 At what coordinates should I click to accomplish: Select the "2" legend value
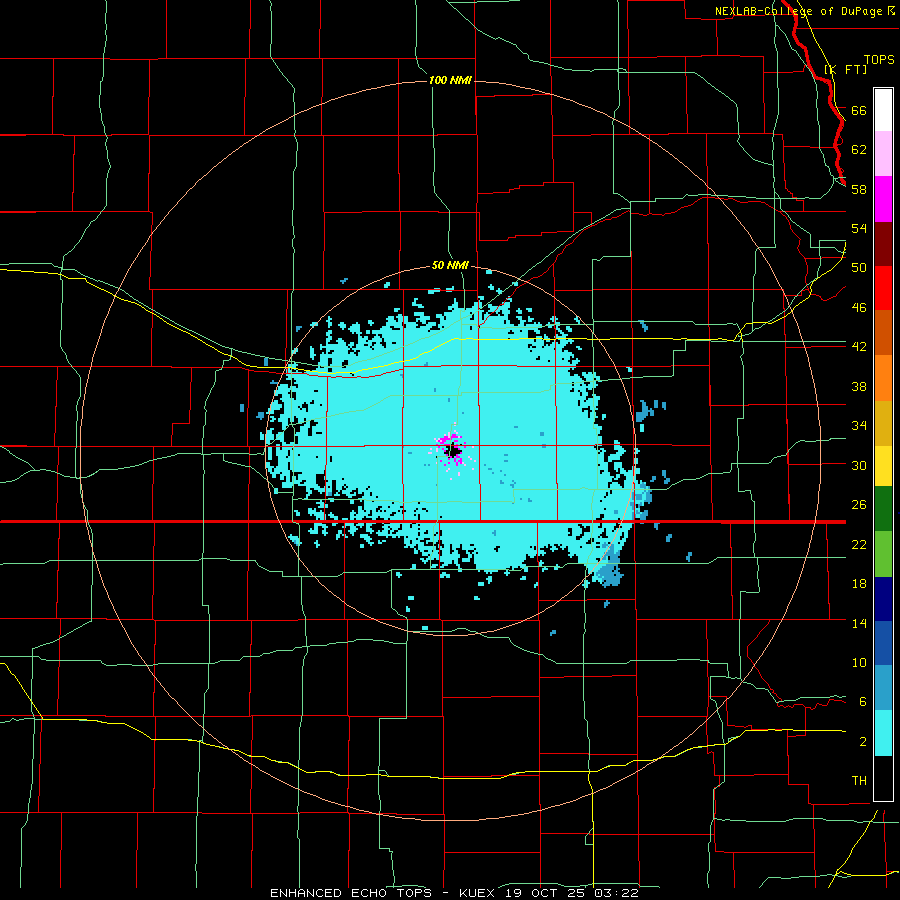(862, 742)
